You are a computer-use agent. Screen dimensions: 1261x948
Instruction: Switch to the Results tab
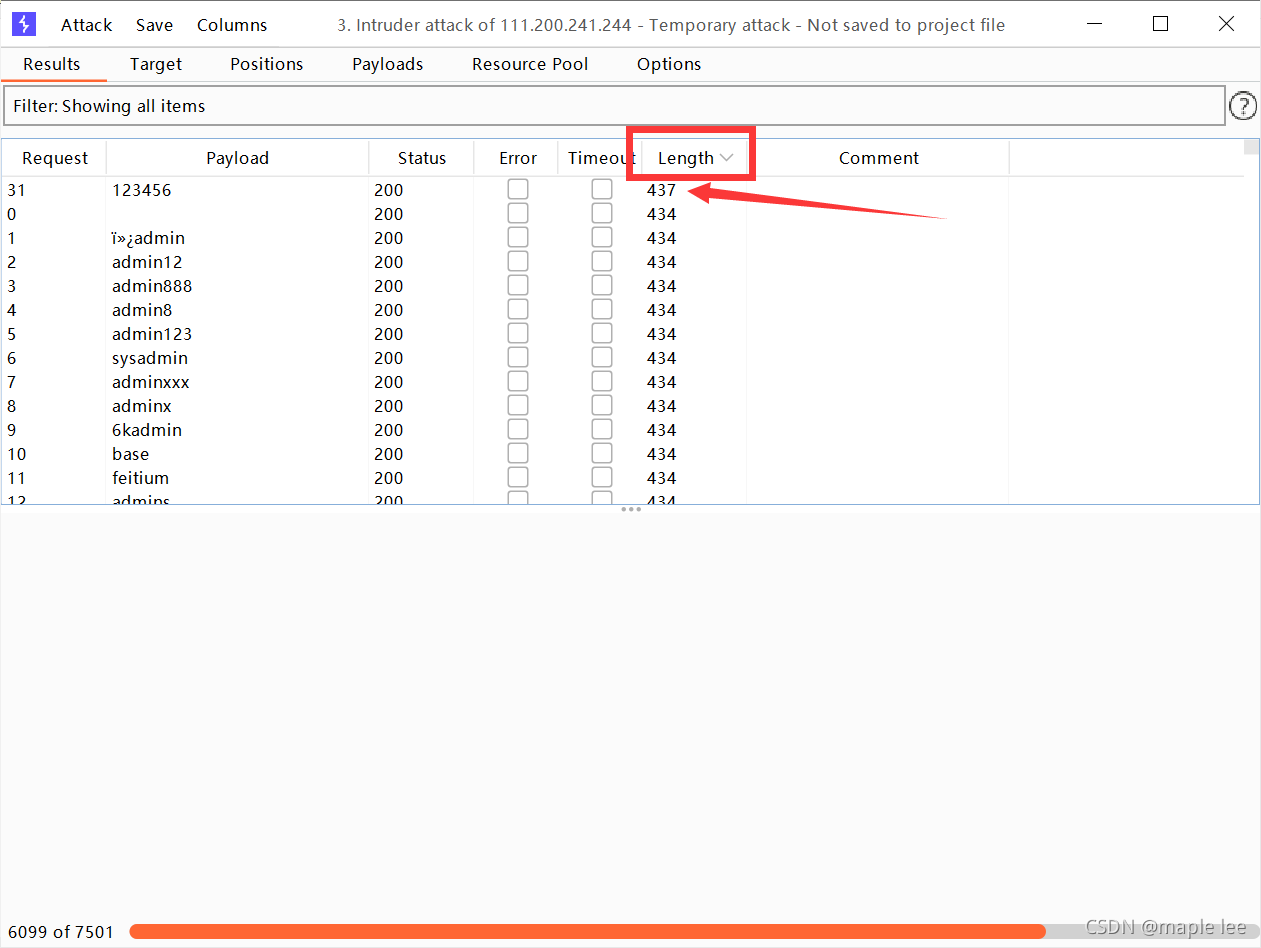pyautogui.click(x=52, y=64)
